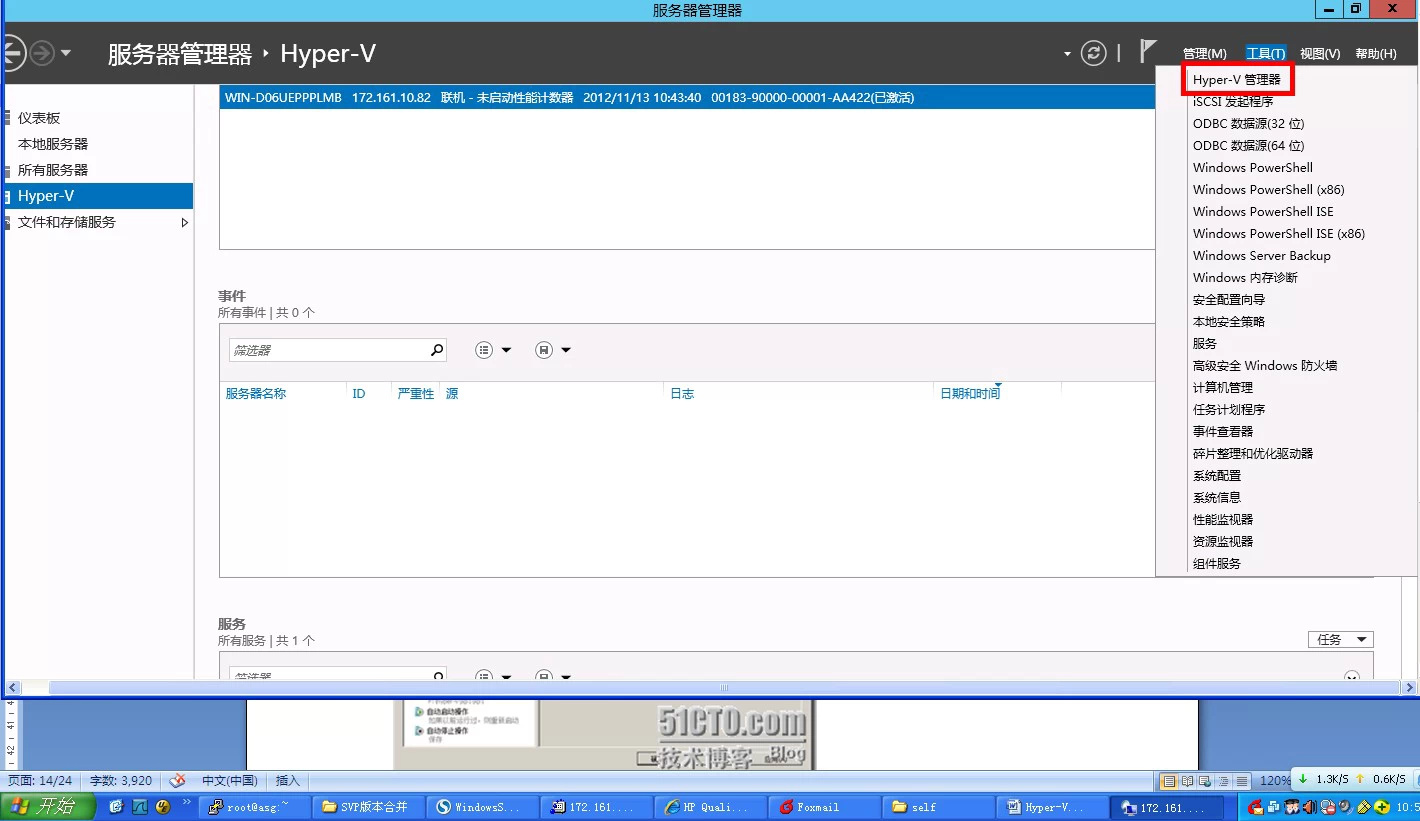Switch to self folder taskbar button
Viewport: 1420px width, 821px height.
(x=937, y=807)
